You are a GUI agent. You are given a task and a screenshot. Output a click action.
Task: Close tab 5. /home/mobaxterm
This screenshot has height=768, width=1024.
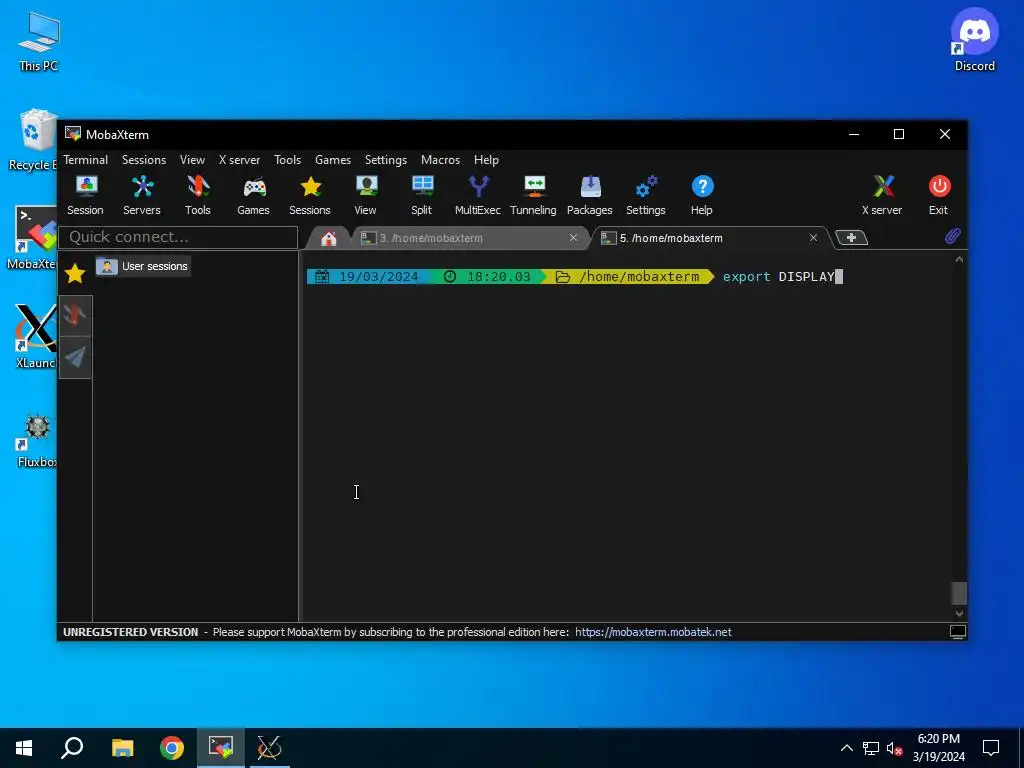tap(813, 238)
